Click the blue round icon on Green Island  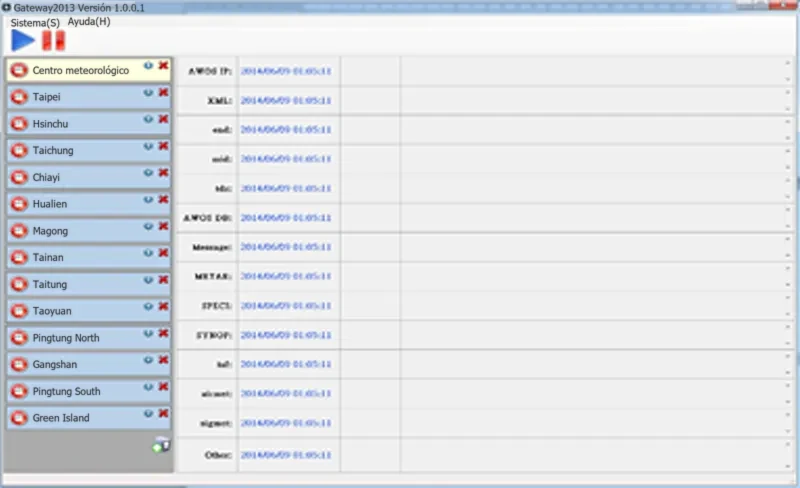click(148, 413)
